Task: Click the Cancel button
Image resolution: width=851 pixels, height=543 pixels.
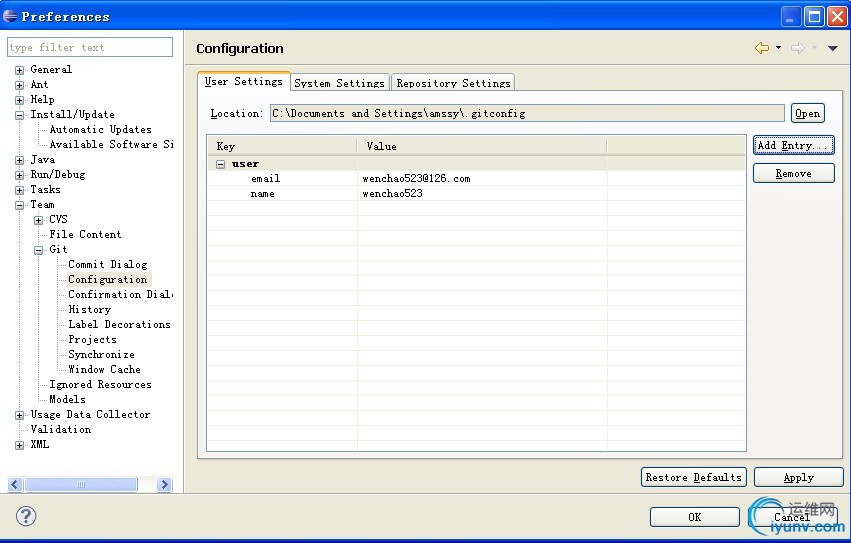Action: pos(792,517)
